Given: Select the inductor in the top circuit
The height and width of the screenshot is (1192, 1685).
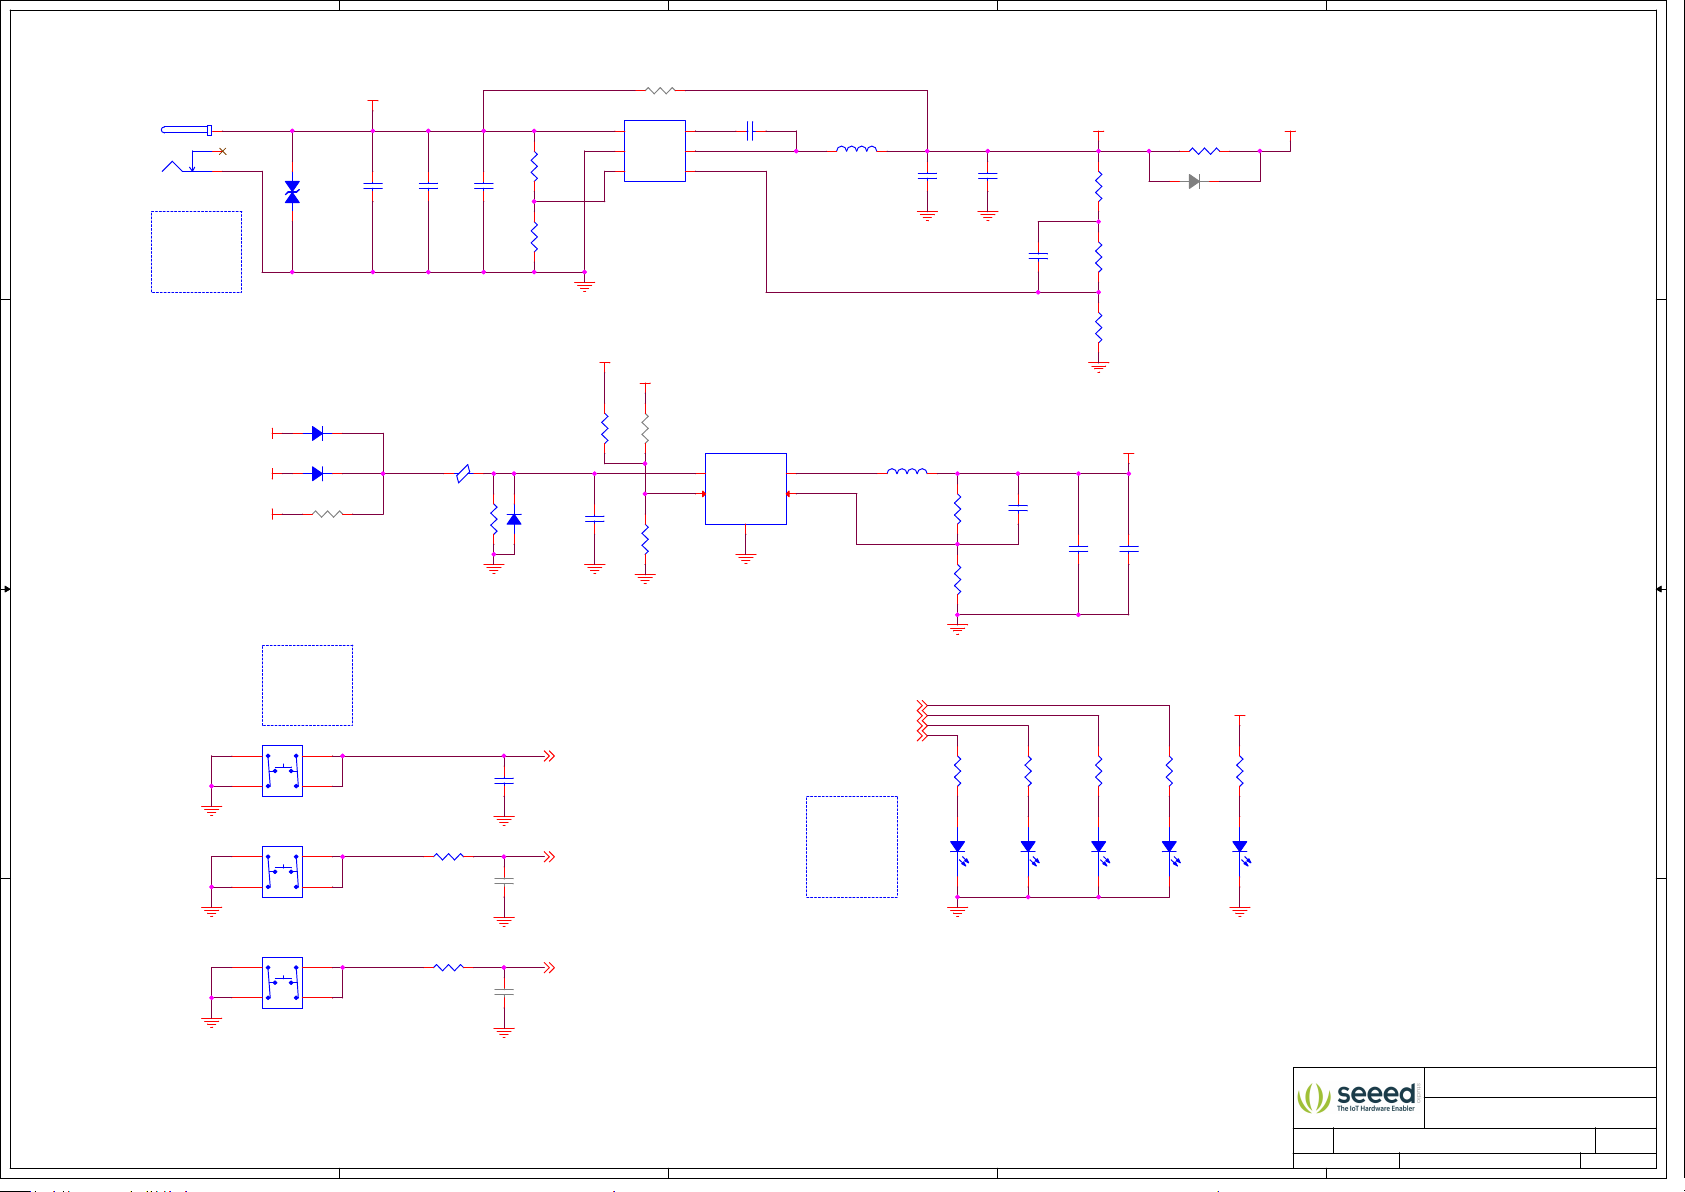Looking at the screenshot, I should point(857,149).
